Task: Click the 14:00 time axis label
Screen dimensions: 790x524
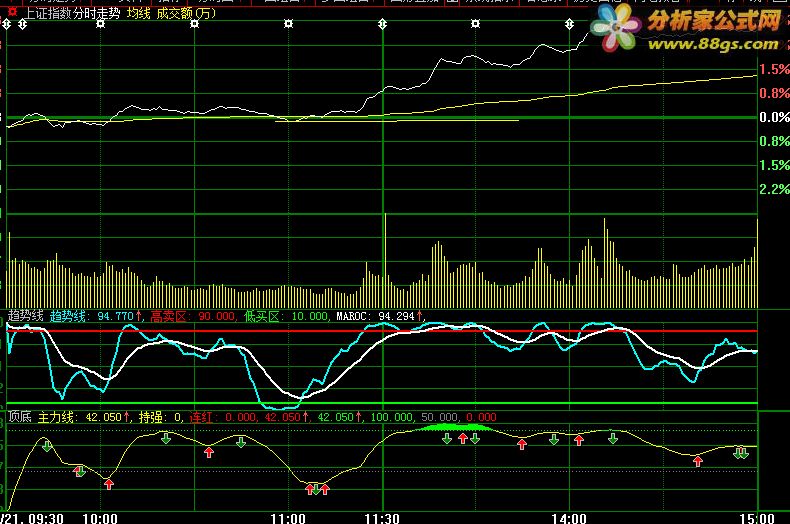Action: tap(569, 518)
